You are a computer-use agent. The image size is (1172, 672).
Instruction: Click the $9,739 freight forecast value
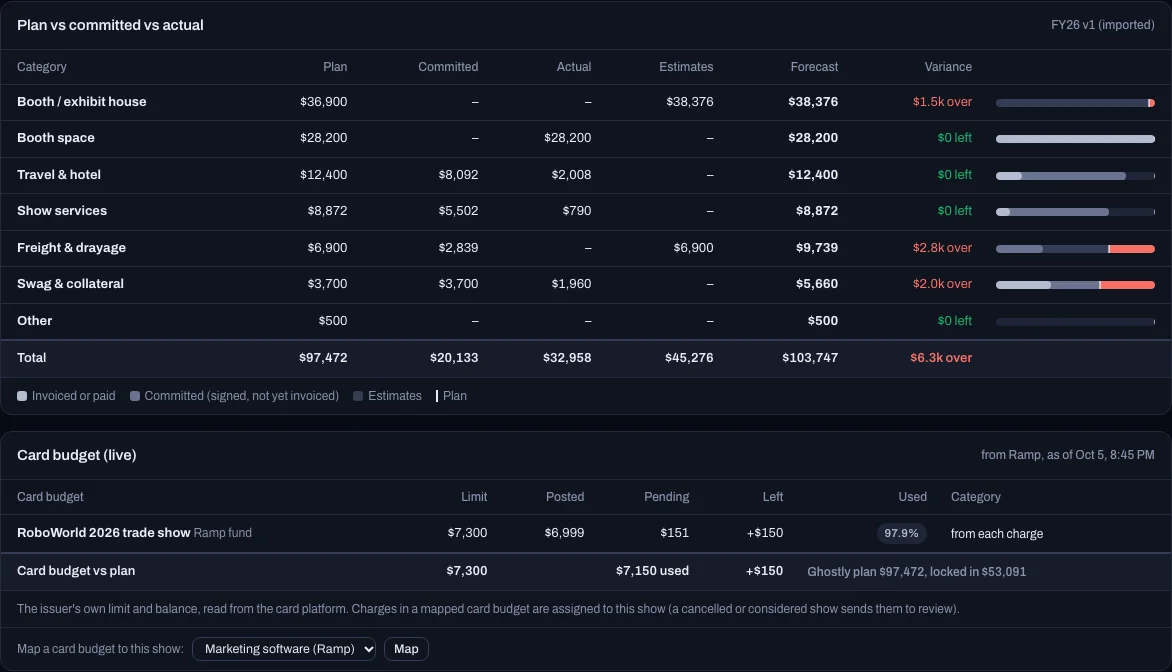pos(816,247)
